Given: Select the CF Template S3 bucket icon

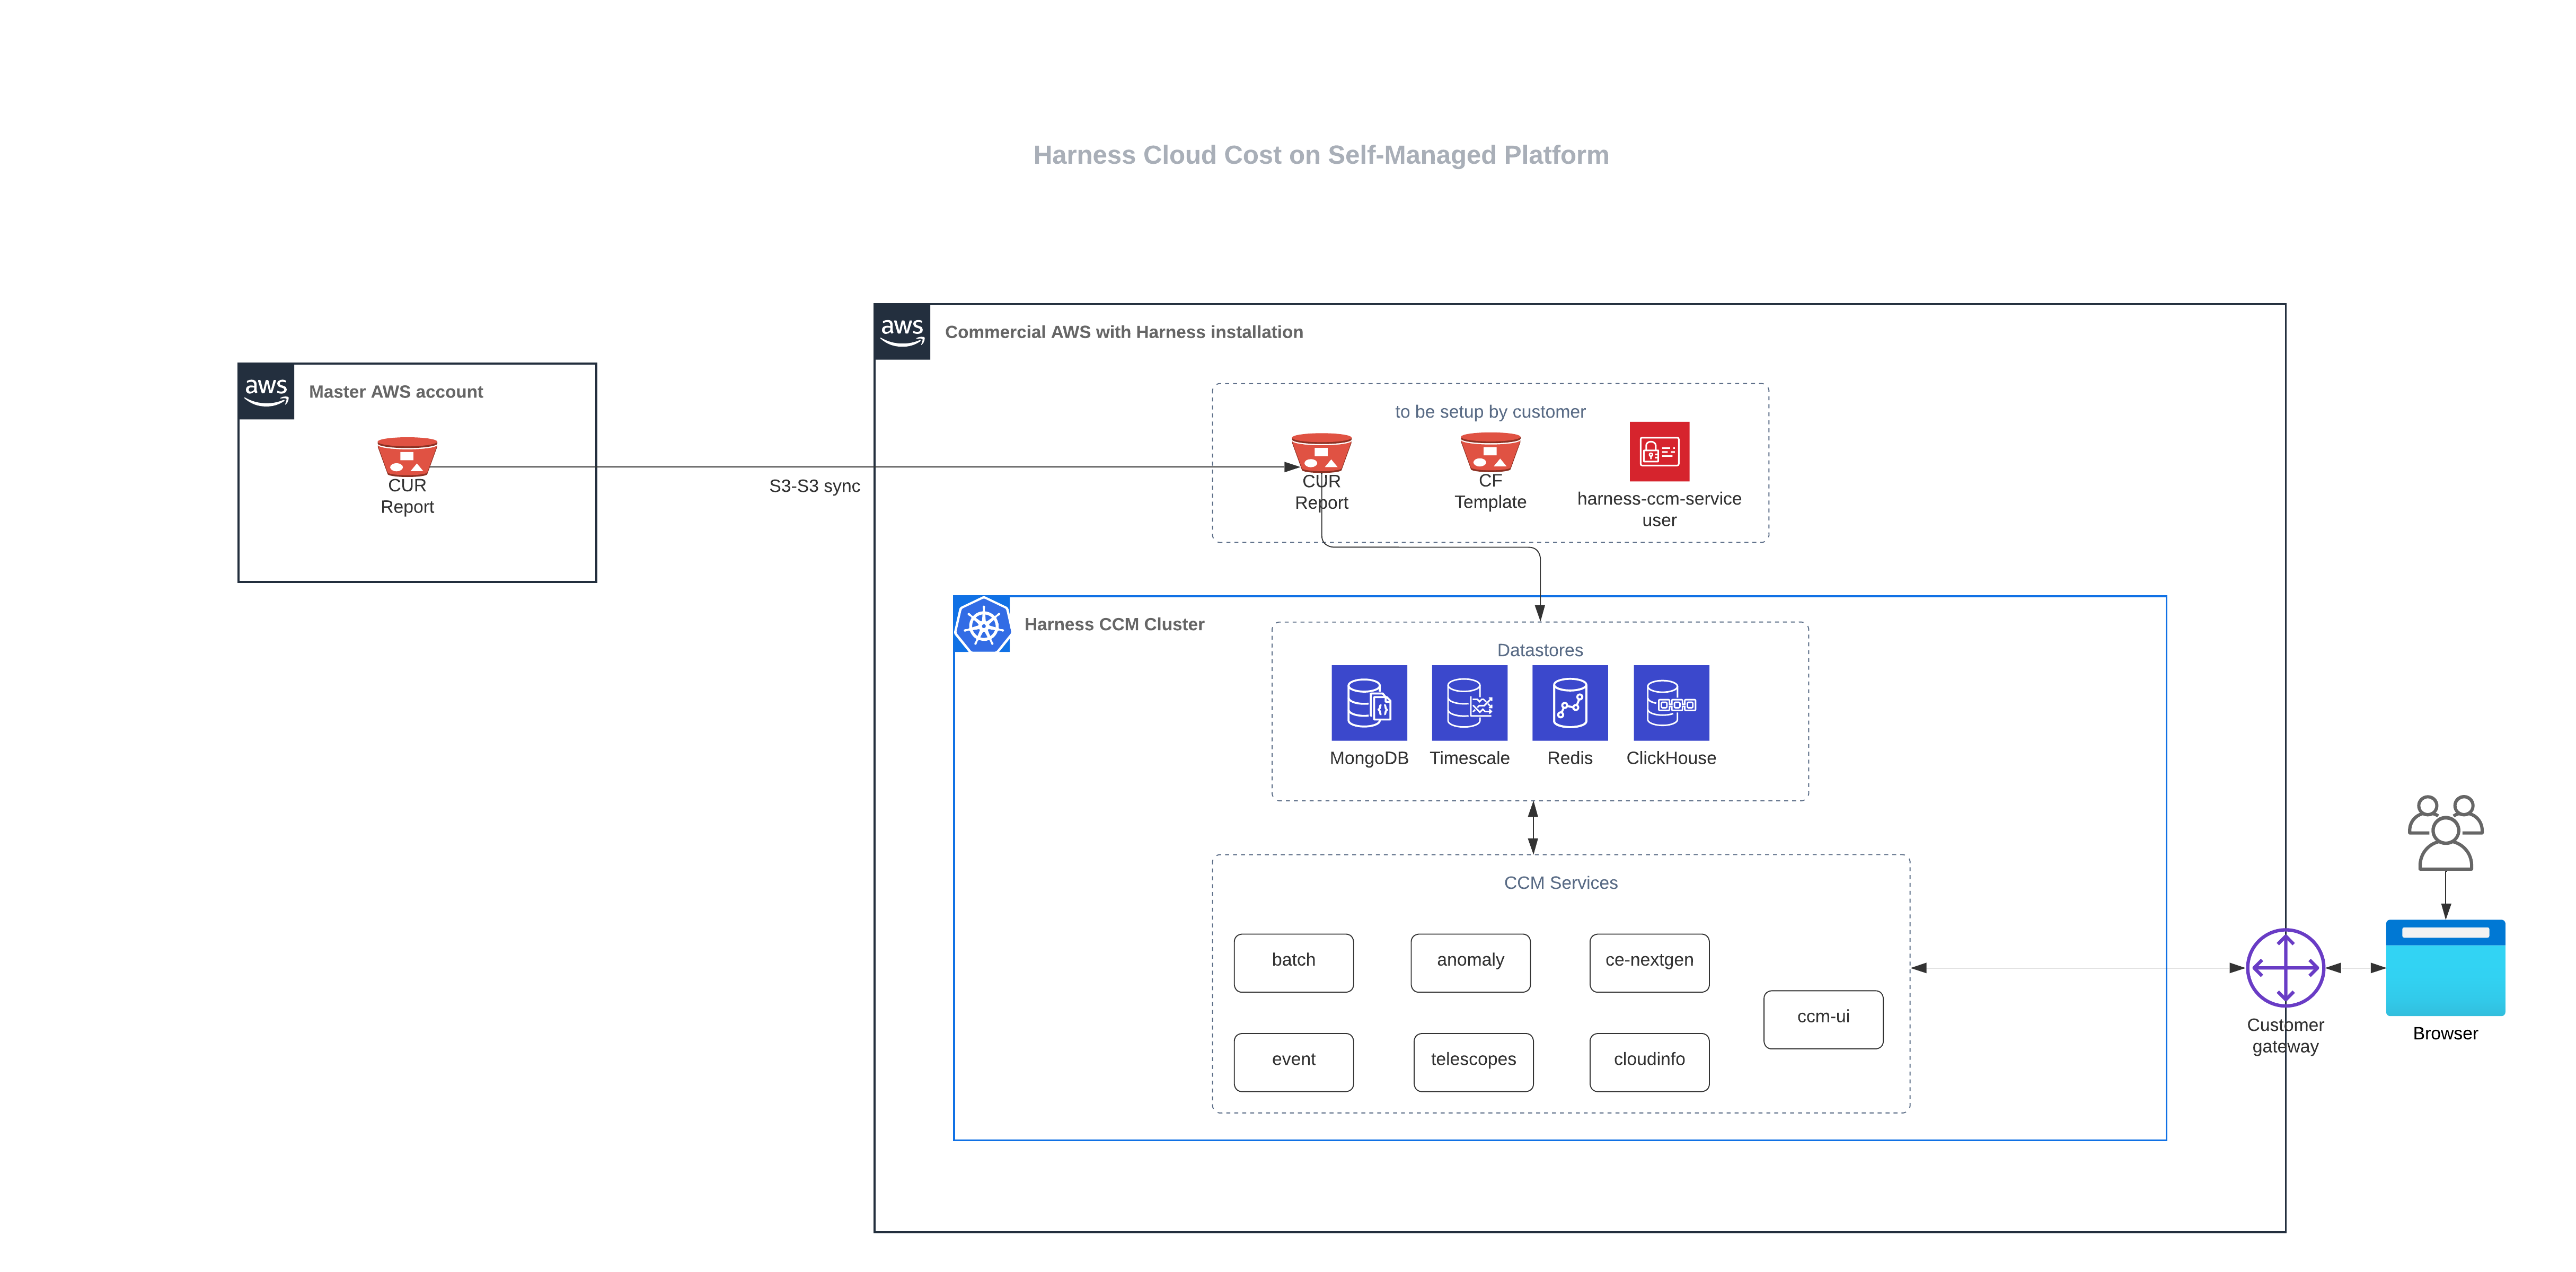Looking at the screenshot, I should pos(1490,452).
